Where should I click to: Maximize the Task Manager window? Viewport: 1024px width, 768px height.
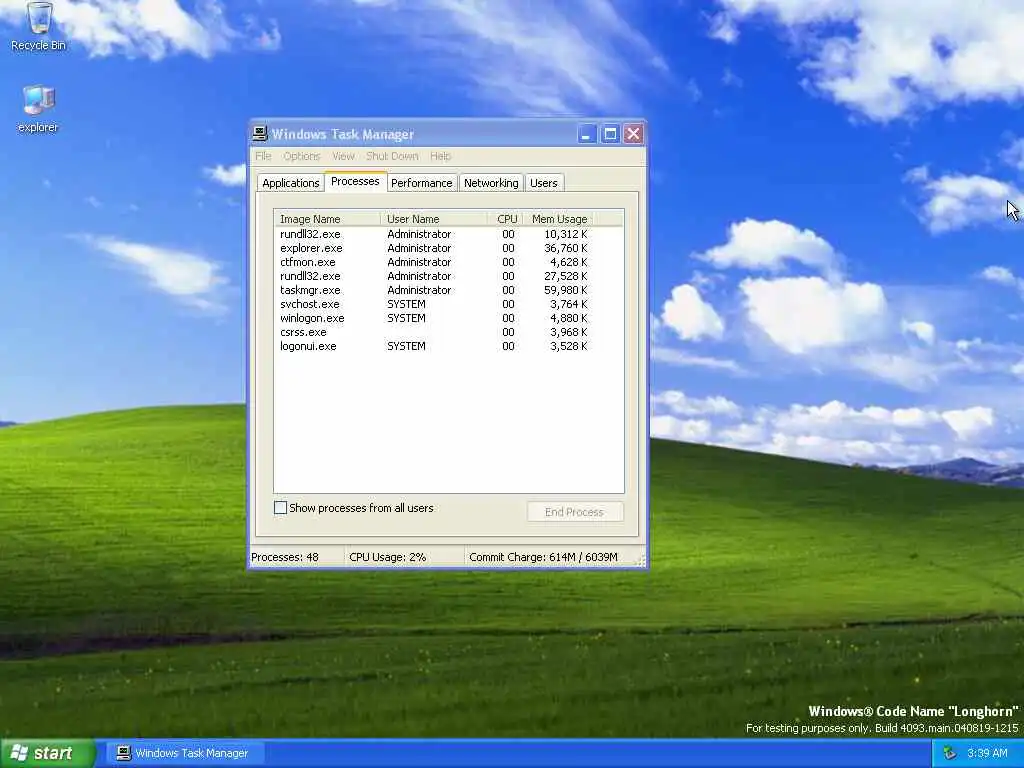(x=610, y=134)
